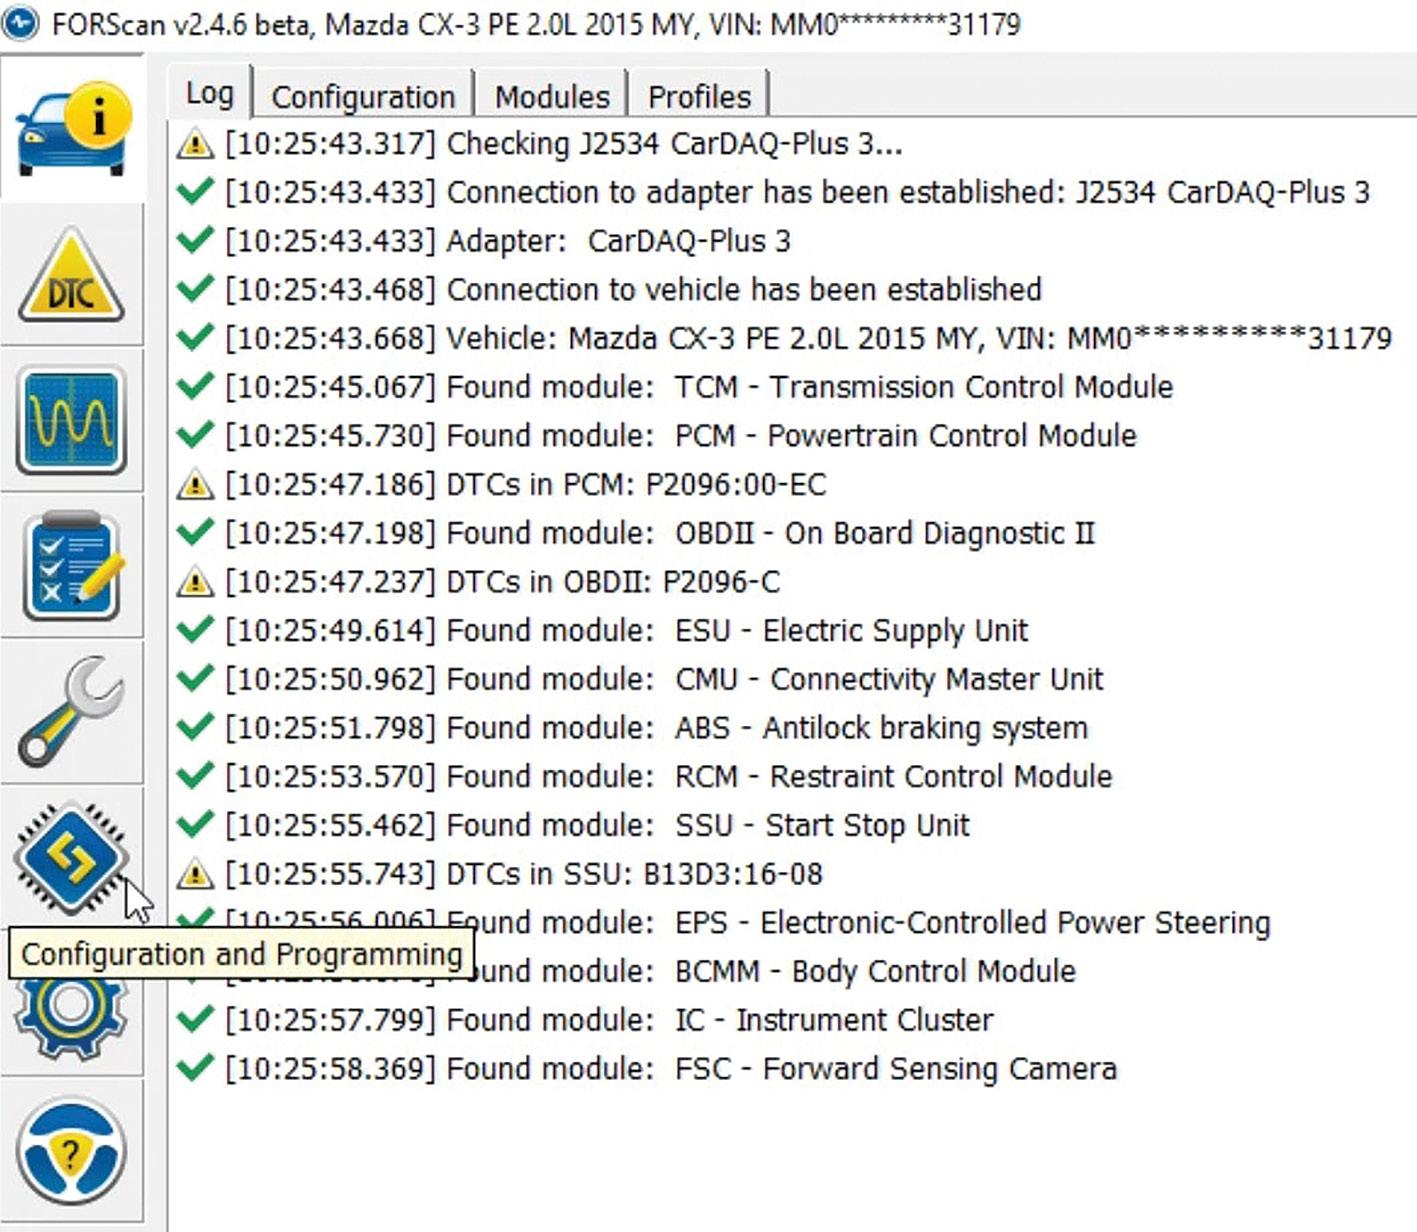Open Configuration and Programming chip icon
The image size is (1417, 1232).
point(71,857)
